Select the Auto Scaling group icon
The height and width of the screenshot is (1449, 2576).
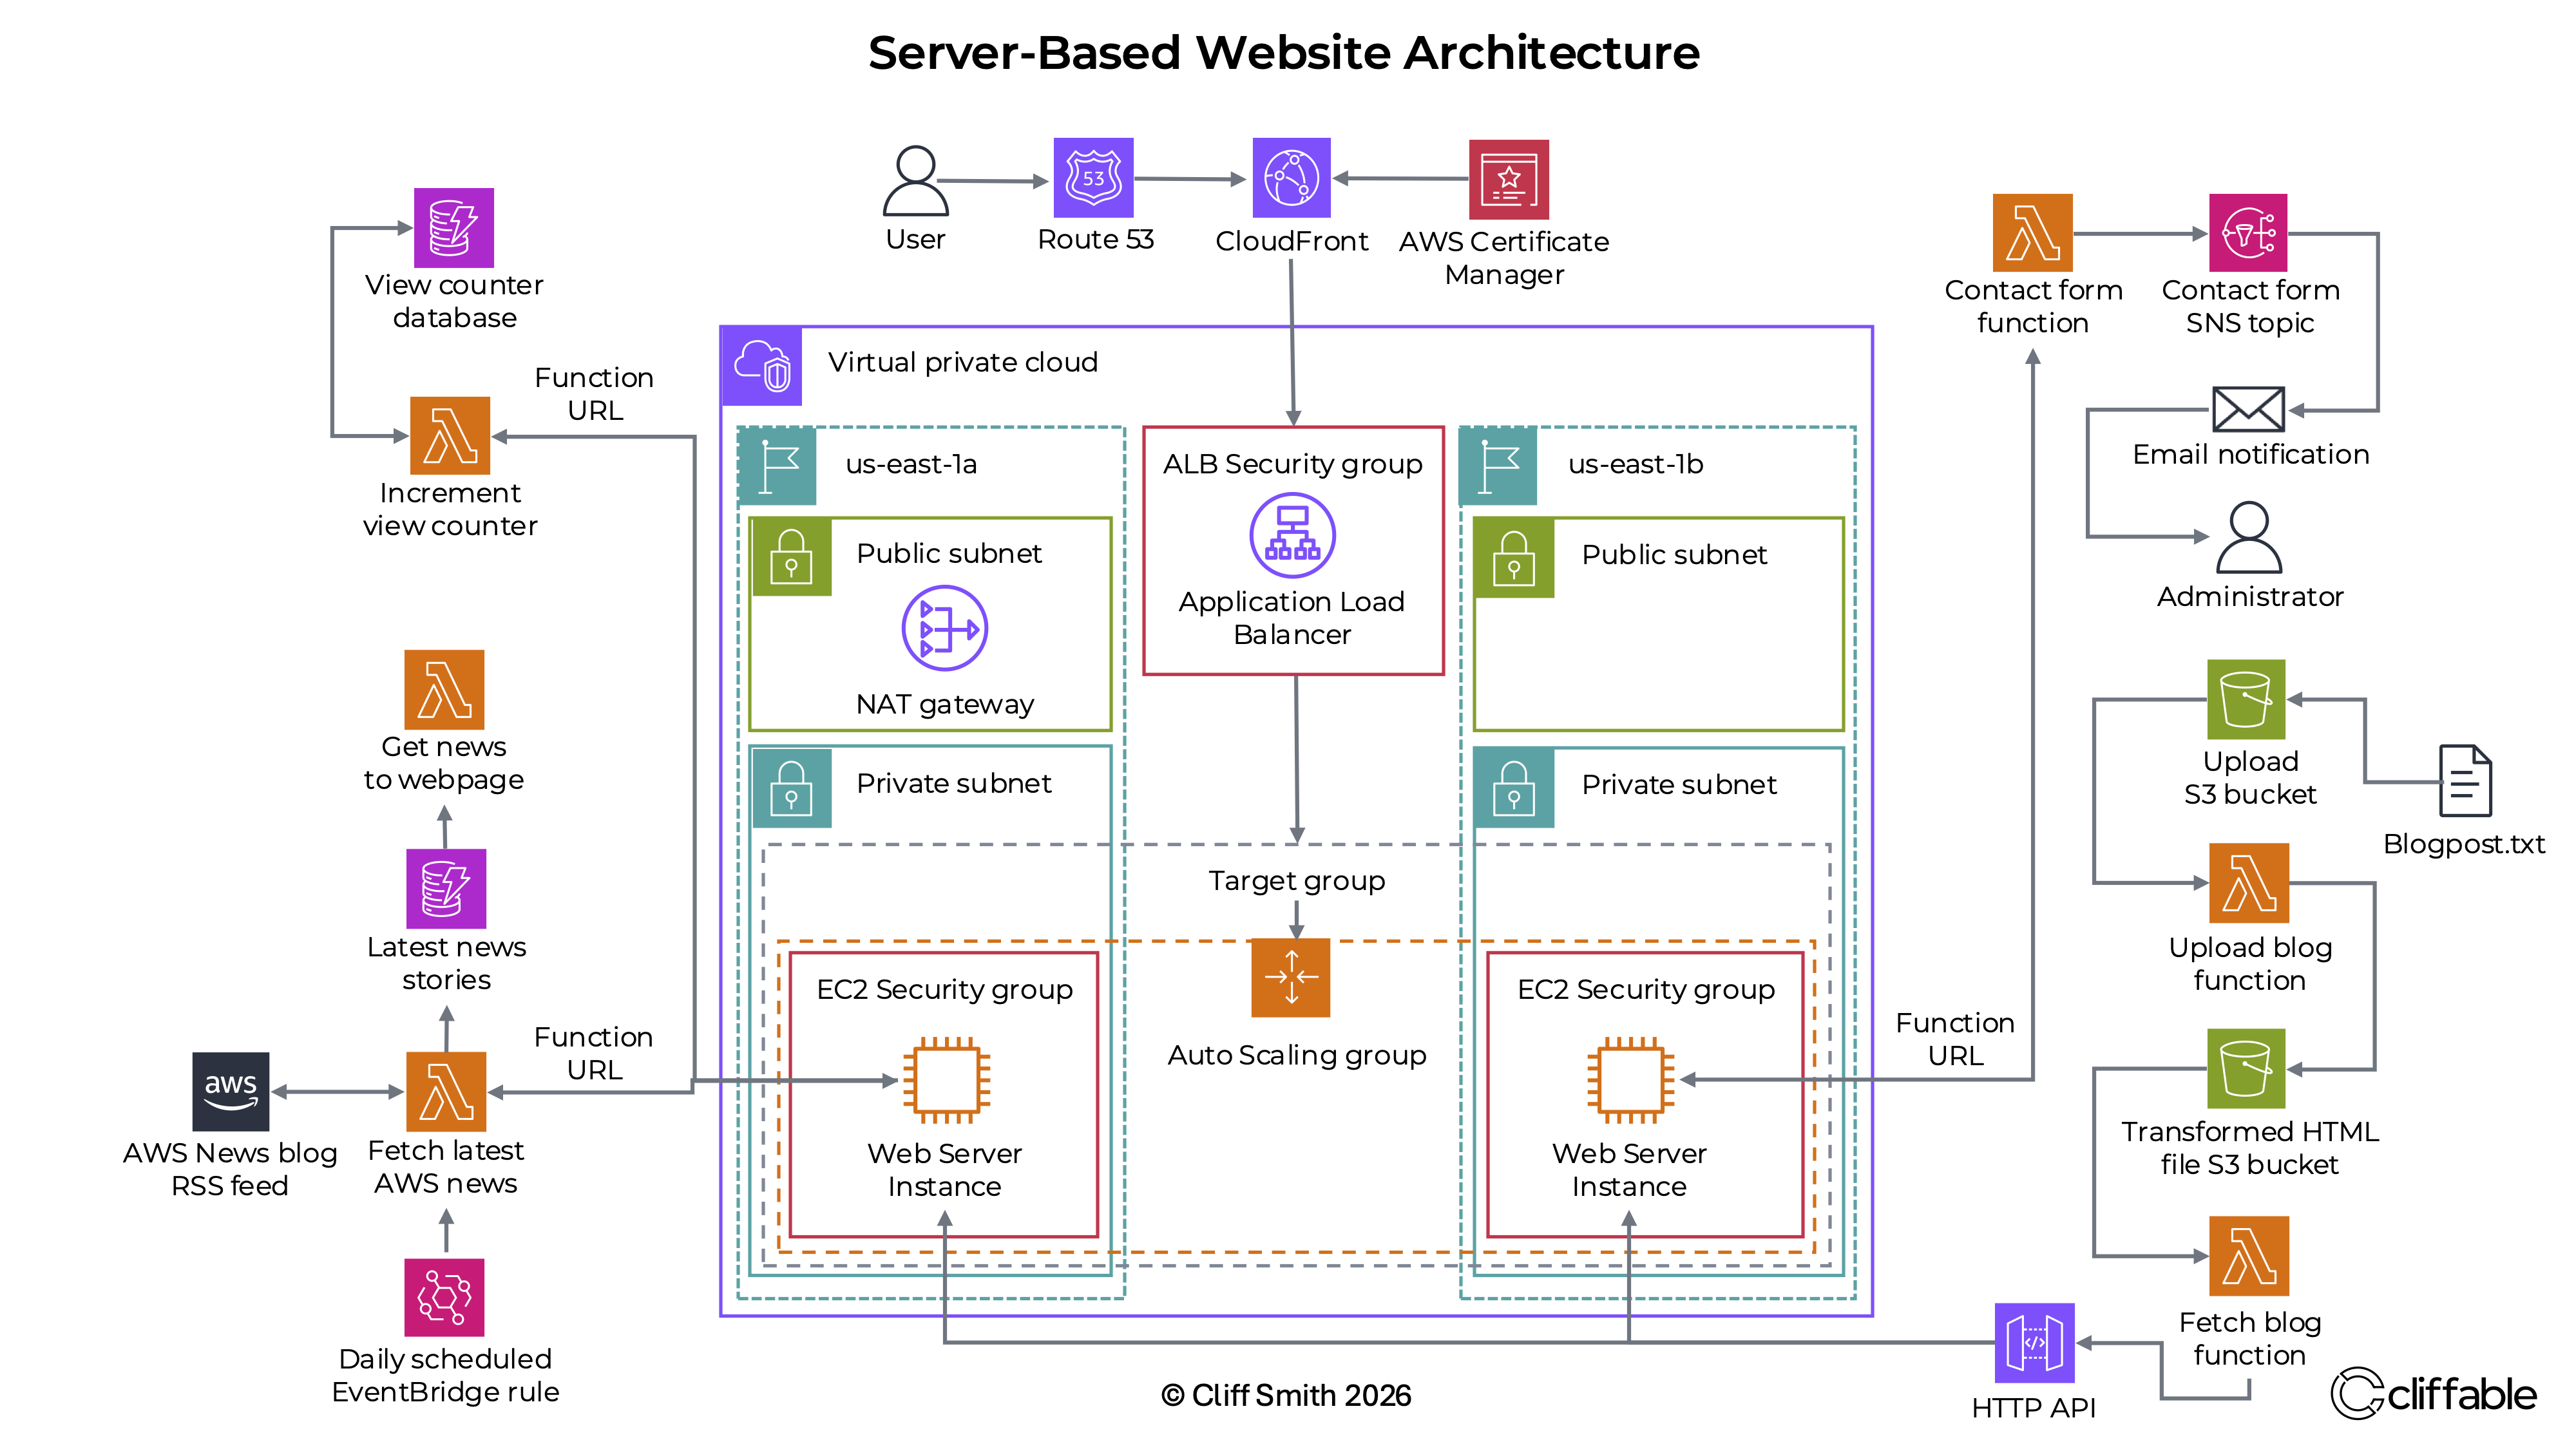[x=1291, y=977]
